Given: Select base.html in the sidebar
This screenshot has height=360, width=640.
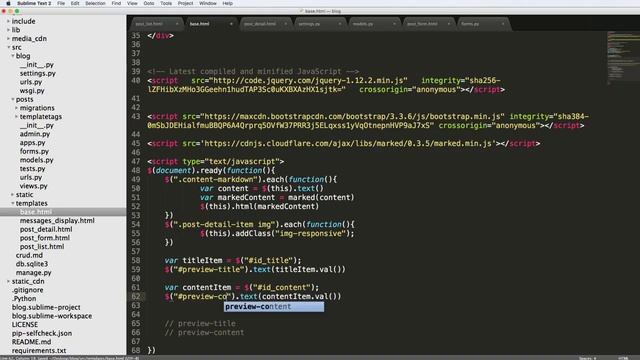Looking at the screenshot, I should coord(36,212).
